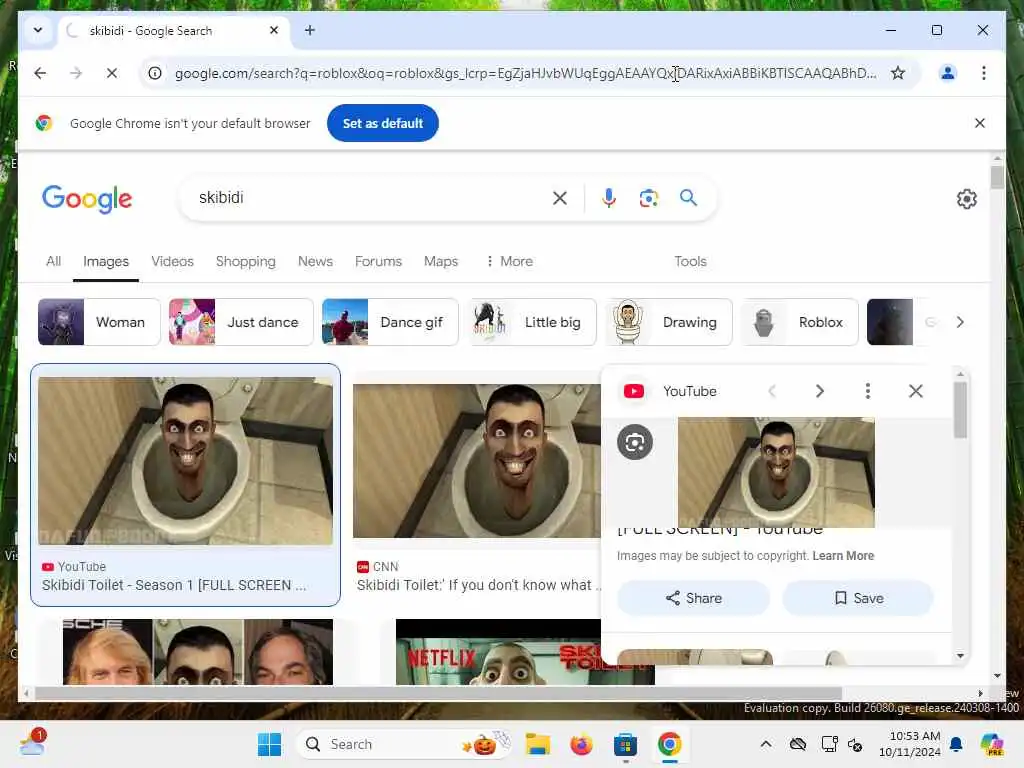Open the YouTube Skibidi Toilet Season 1 thumbnail

click(x=185, y=460)
